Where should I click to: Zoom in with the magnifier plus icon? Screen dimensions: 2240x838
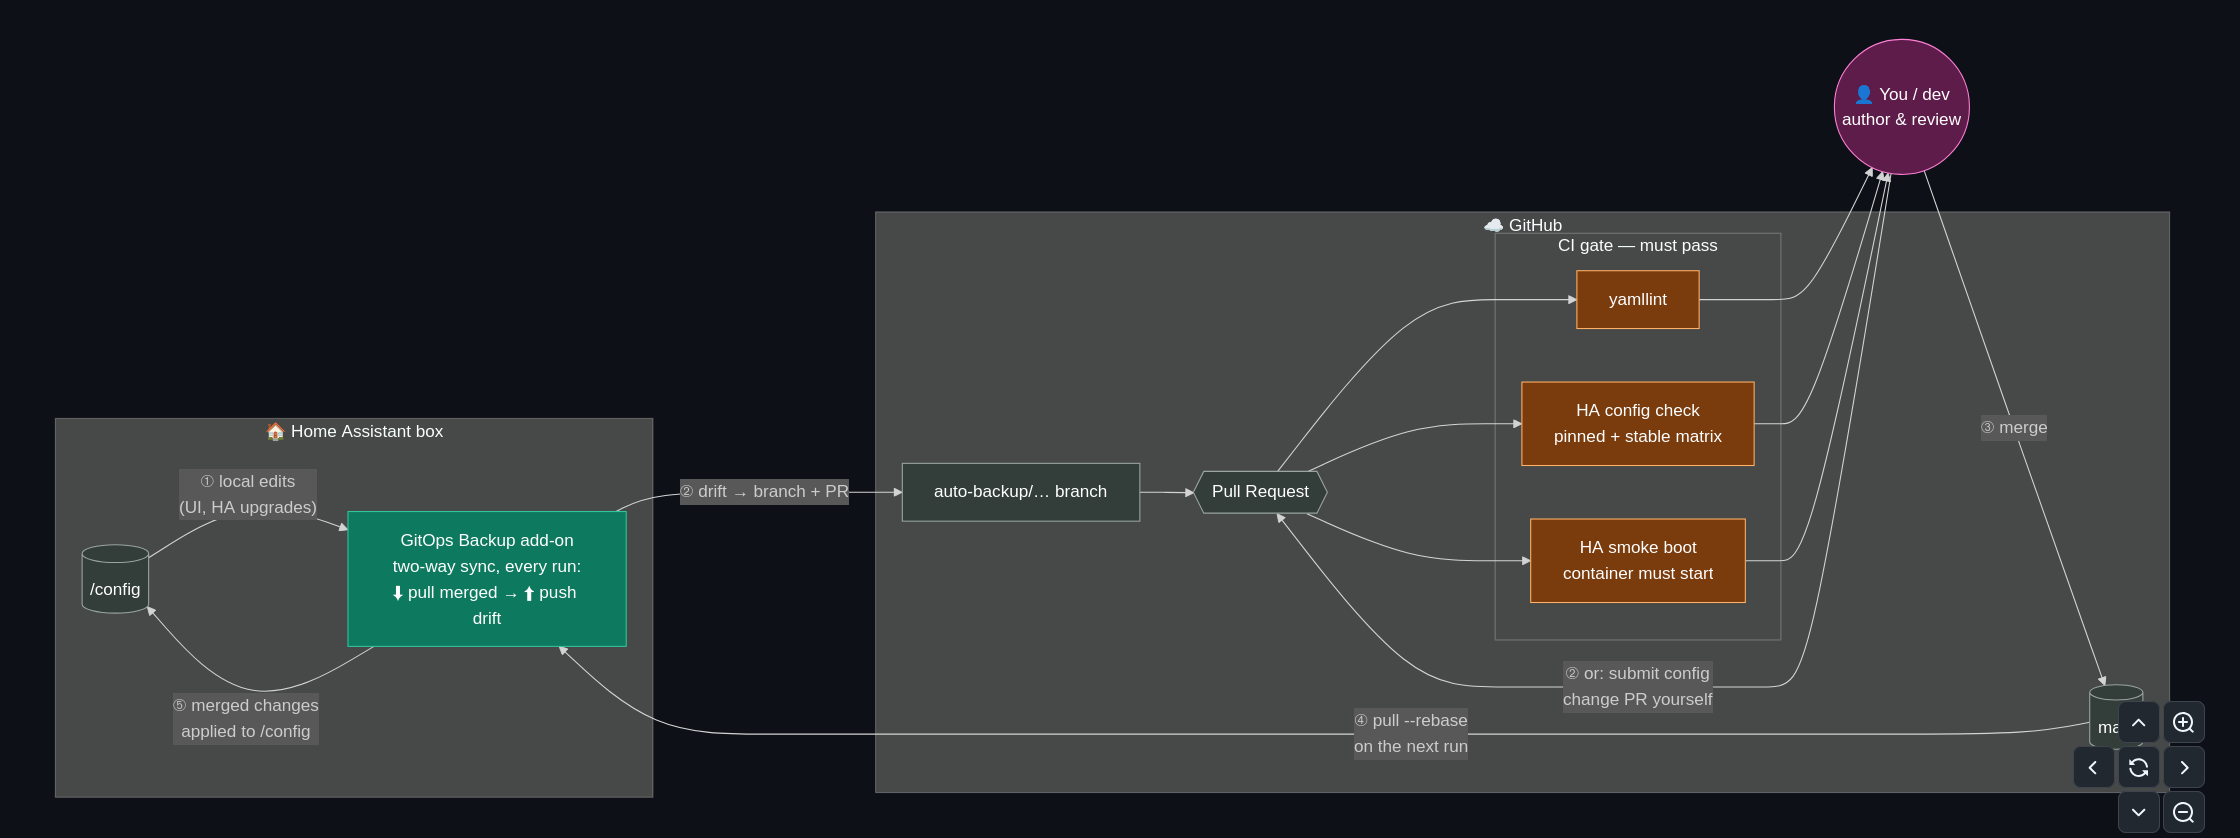click(x=2184, y=723)
